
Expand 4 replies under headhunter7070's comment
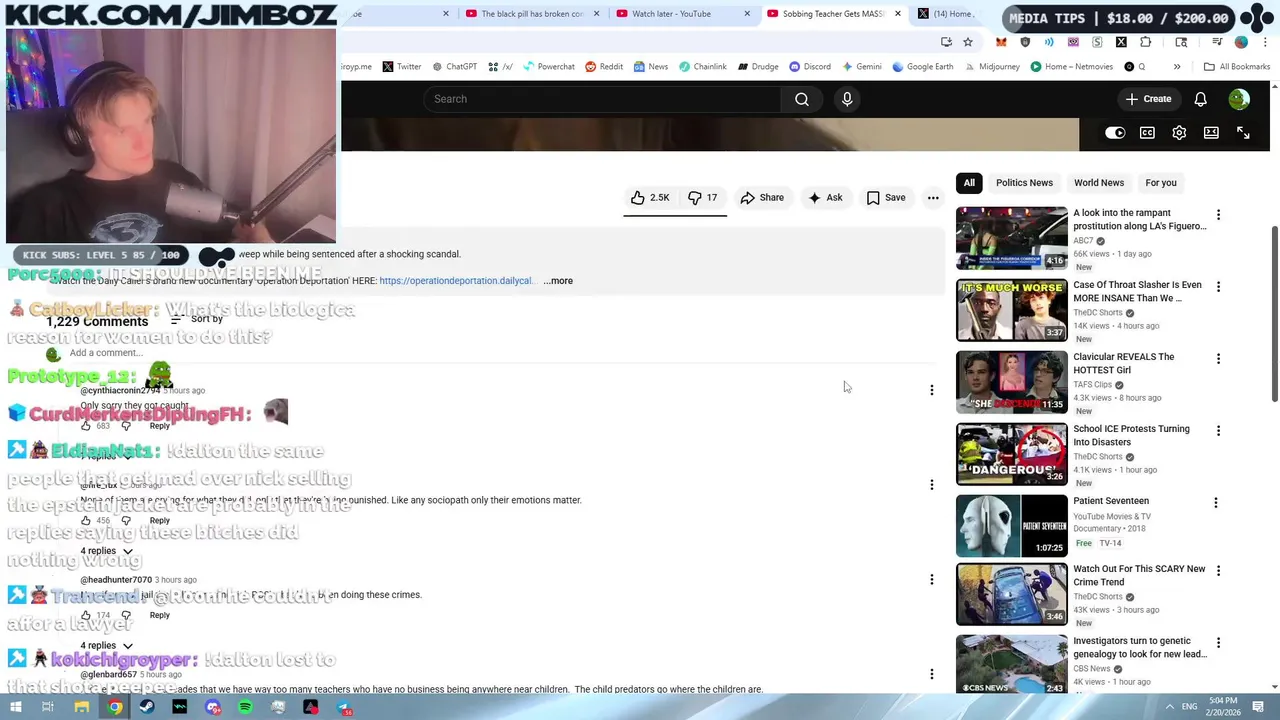tap(106, 646)
